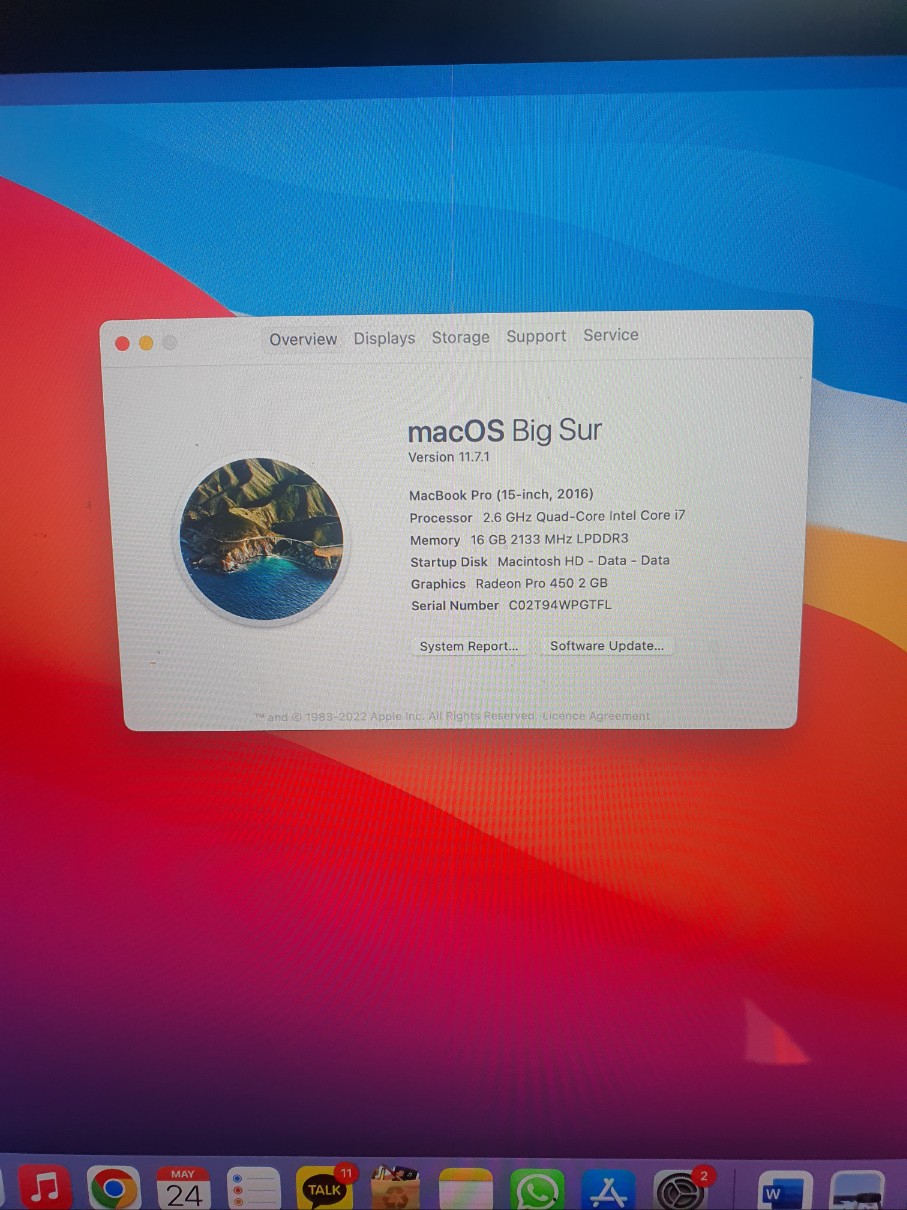Viewport: 907px width, 1210px height.
Task: Click the Radeon Pro 450 2 GB value
Action: coord(541,582)
